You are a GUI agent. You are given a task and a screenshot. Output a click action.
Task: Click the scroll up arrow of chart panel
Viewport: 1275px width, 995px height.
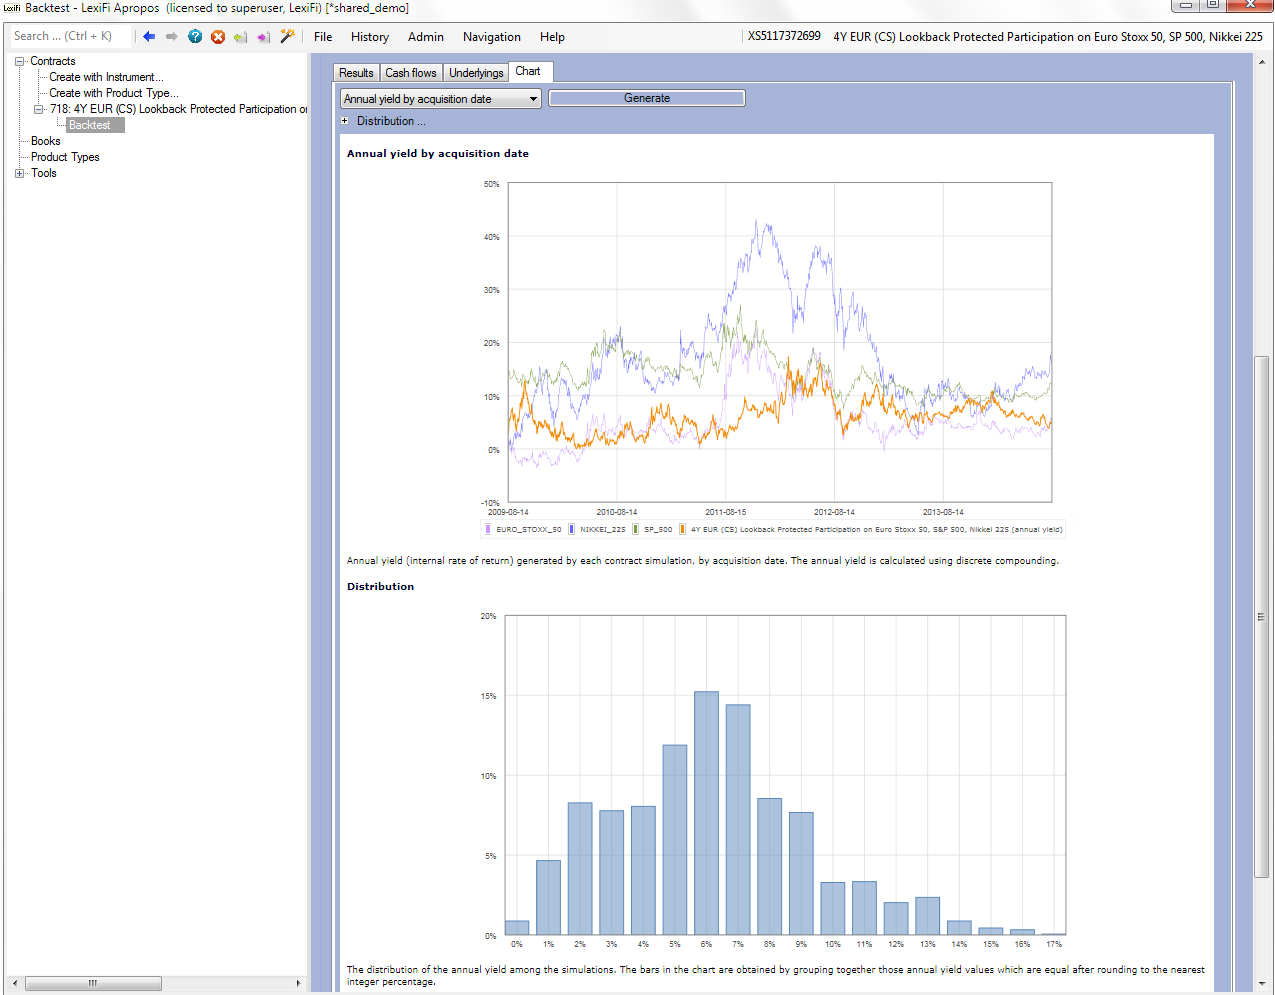click(x=1262, y=62)
